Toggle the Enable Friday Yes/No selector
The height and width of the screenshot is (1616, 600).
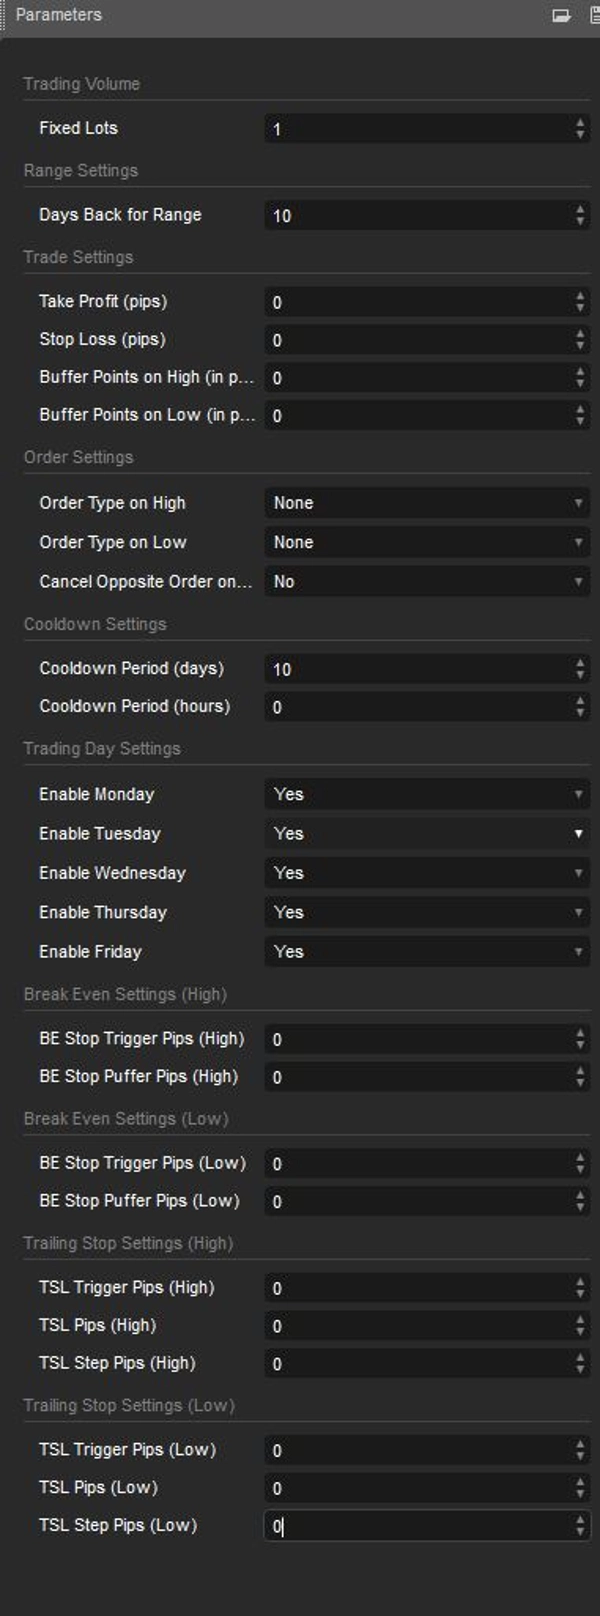(x=426, y=951)
